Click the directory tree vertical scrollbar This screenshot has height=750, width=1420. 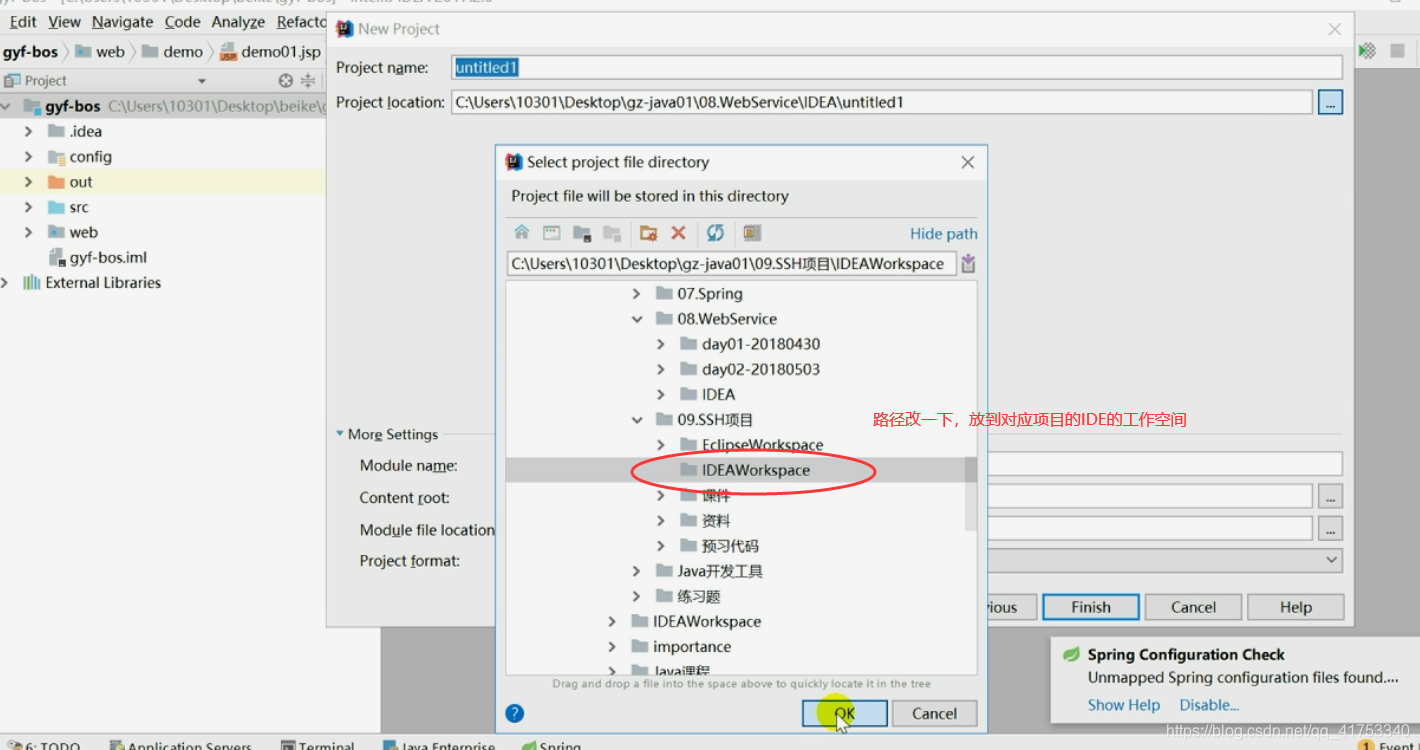(x=970, y=494)
